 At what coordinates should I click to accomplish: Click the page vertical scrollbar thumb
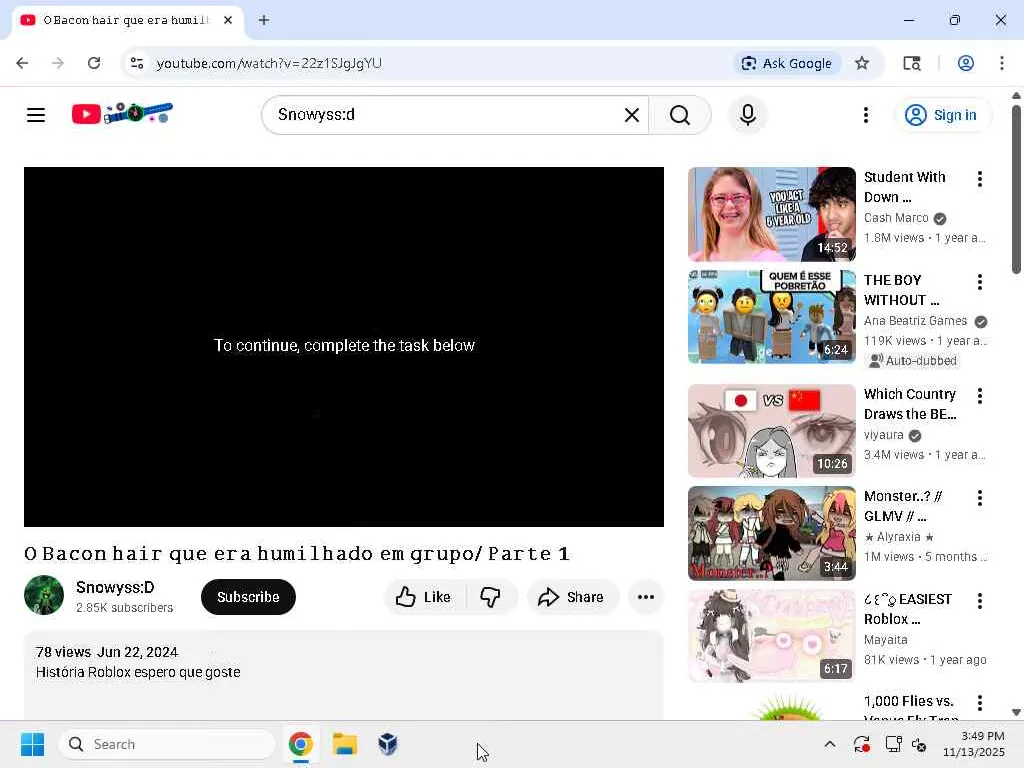coord(1016,189)
